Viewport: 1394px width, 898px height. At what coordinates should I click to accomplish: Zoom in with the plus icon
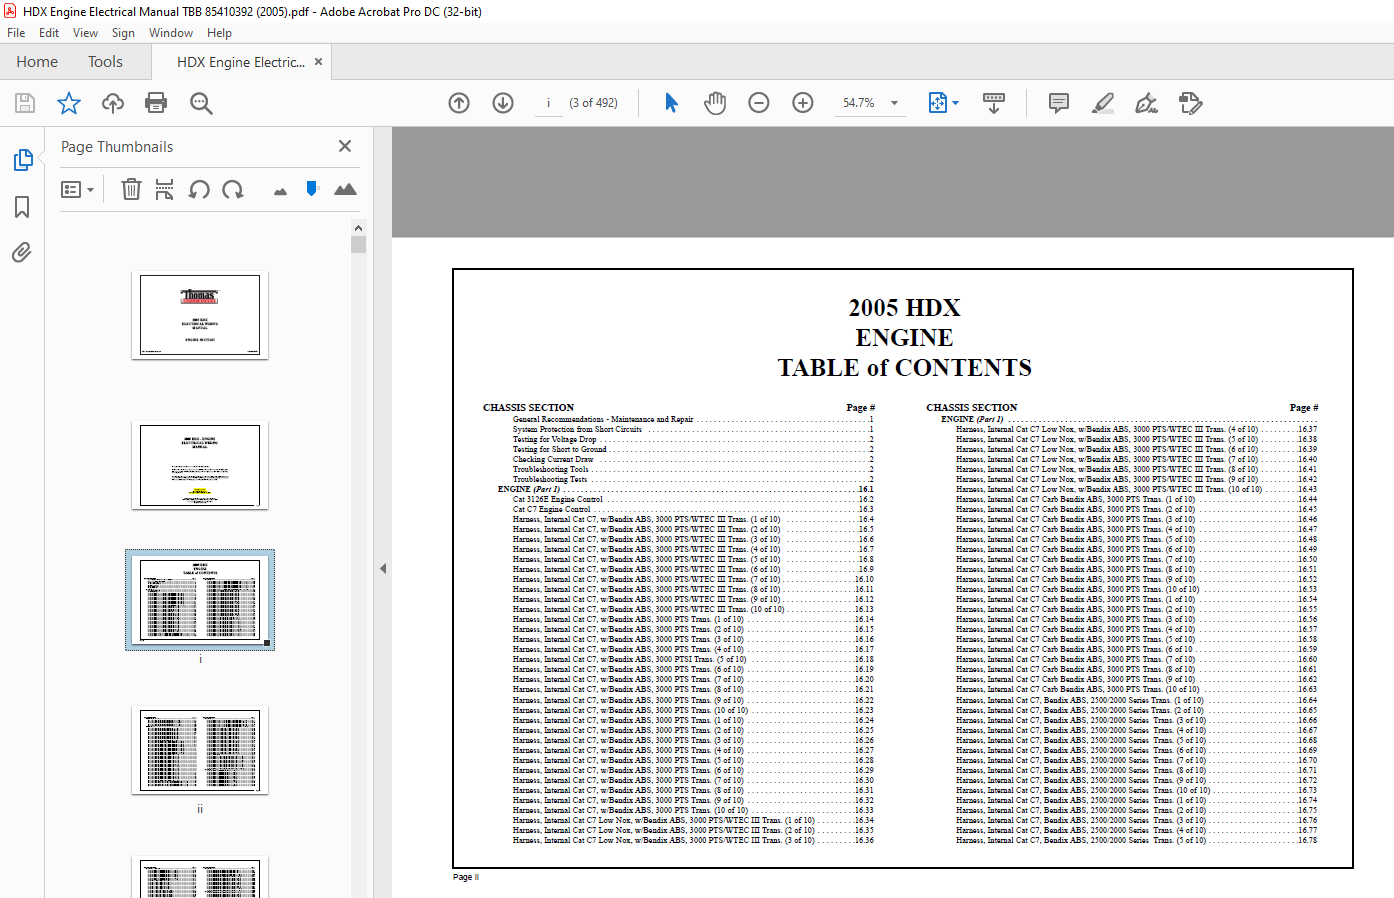pyautogui.click(x=803, y=103)
